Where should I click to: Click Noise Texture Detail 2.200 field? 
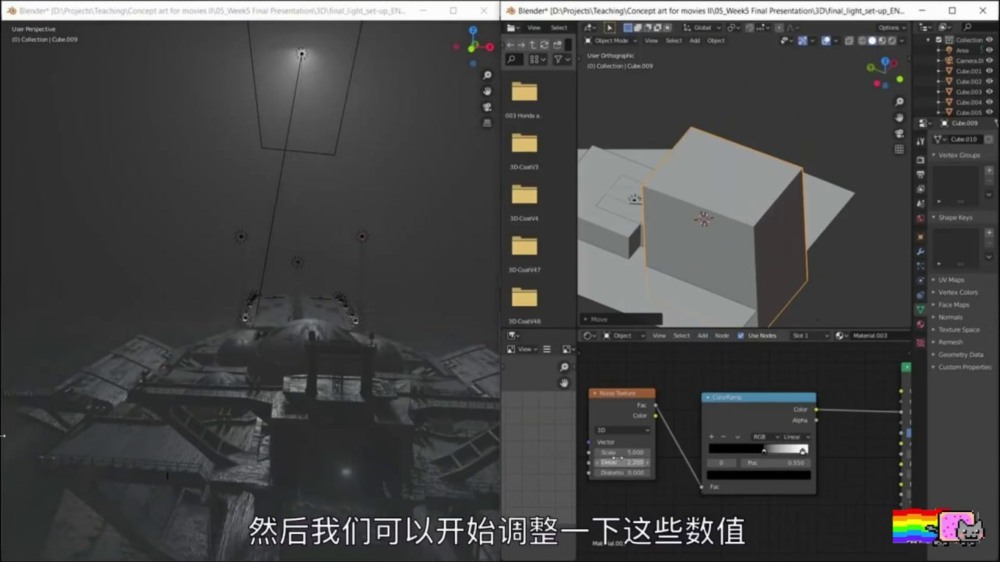(622, 462)
